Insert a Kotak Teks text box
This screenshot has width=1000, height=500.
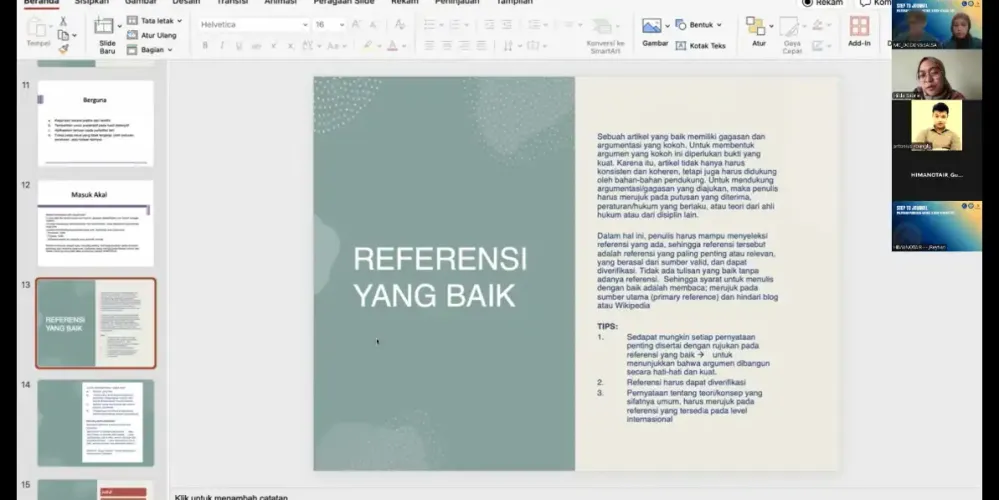[x=700, y=45]
